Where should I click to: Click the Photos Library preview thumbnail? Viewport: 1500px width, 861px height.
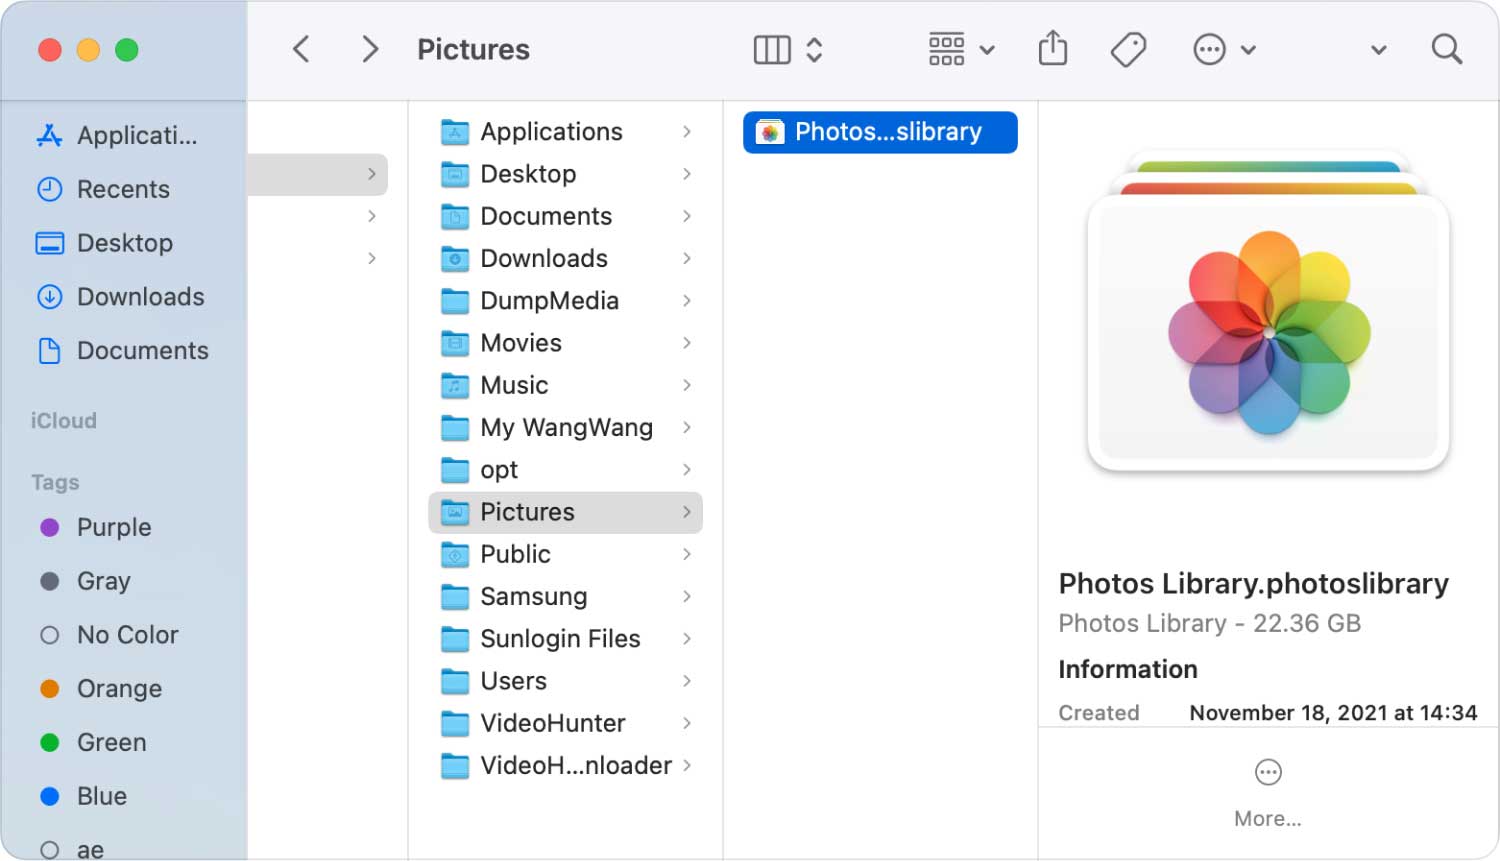pyautogui.click(x=1268, y=330)
